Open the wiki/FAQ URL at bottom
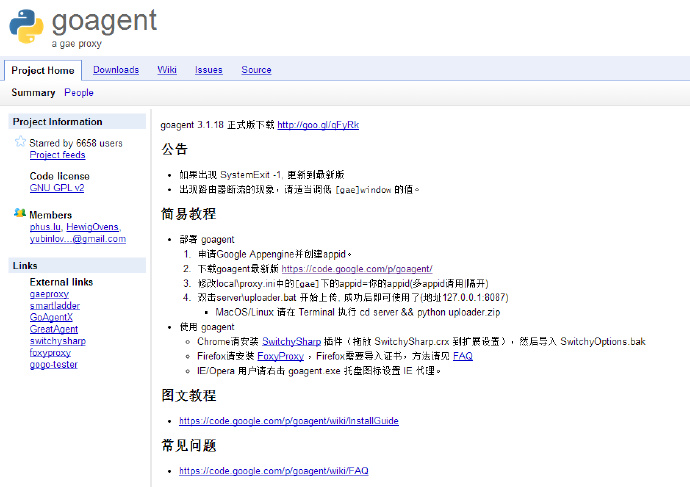This screenshot has width=690, height=487. tap(274, 471)
